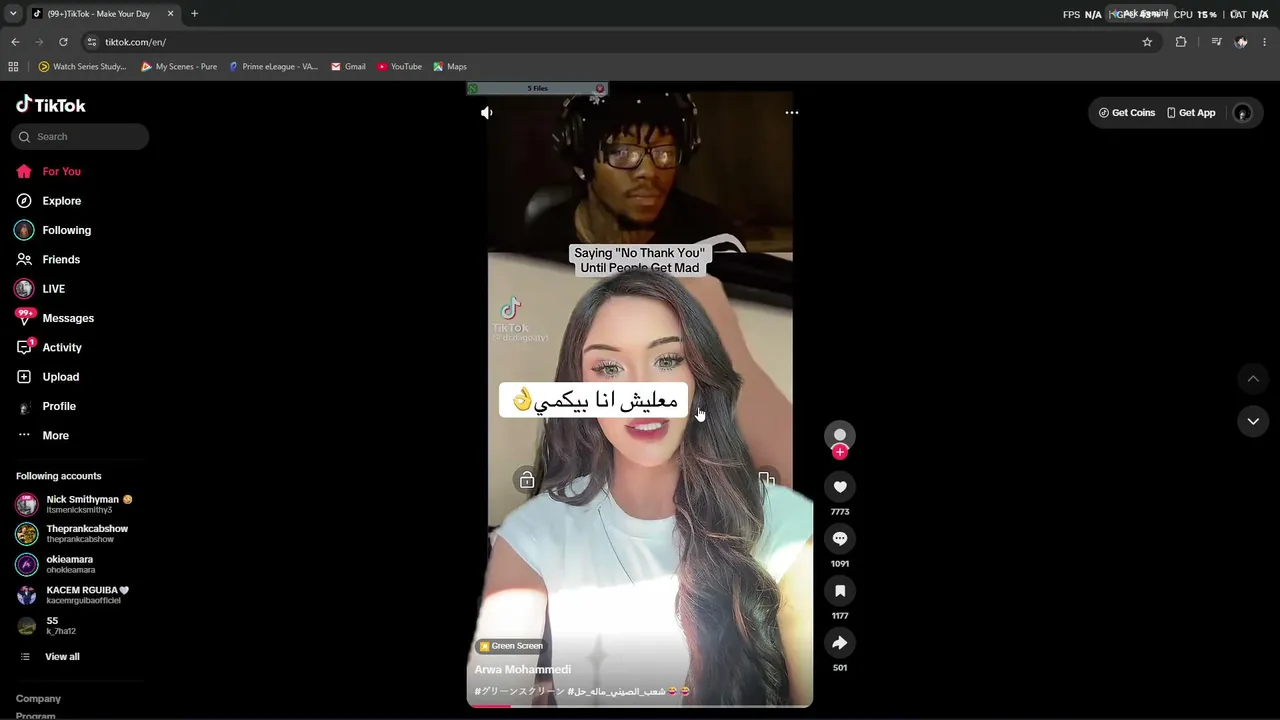Open the Maps bookmark
This screenshot has width=1280, height=720.
[x=450, y=67]
